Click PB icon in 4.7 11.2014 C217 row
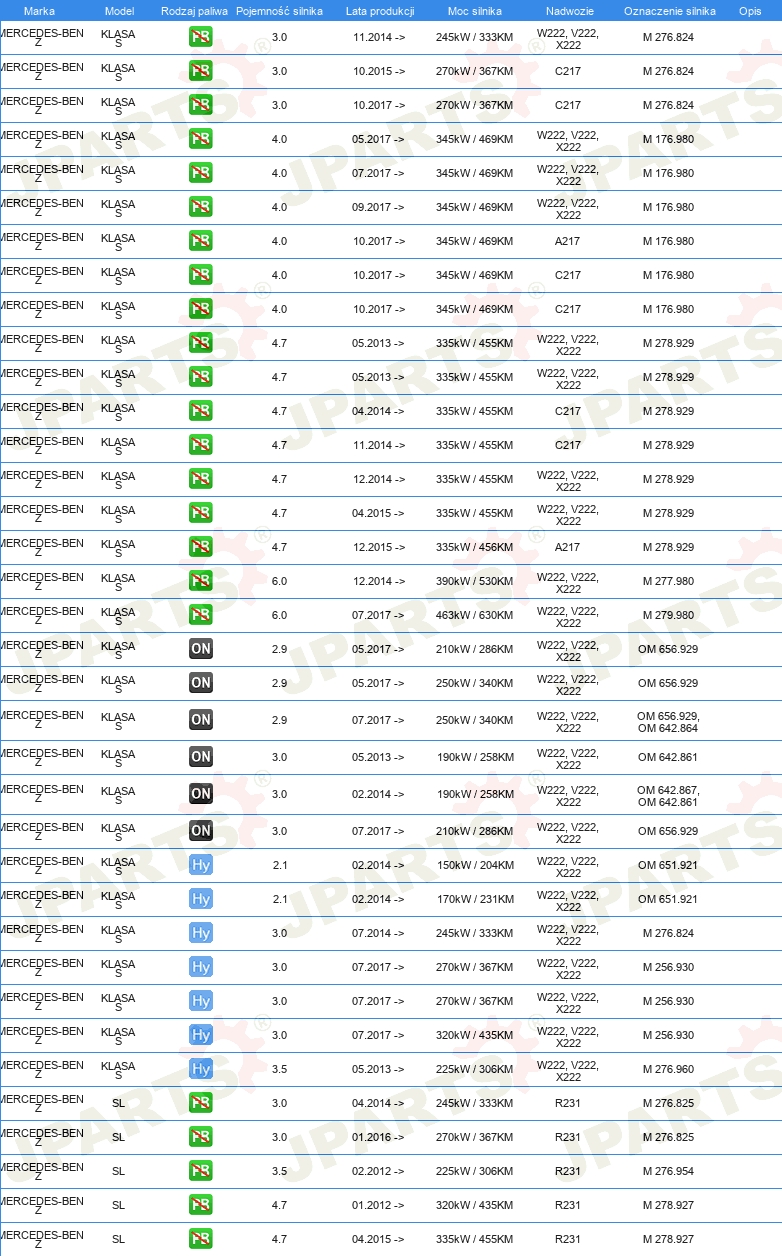This screenshot has height=1256, width=782. point(201,446)
